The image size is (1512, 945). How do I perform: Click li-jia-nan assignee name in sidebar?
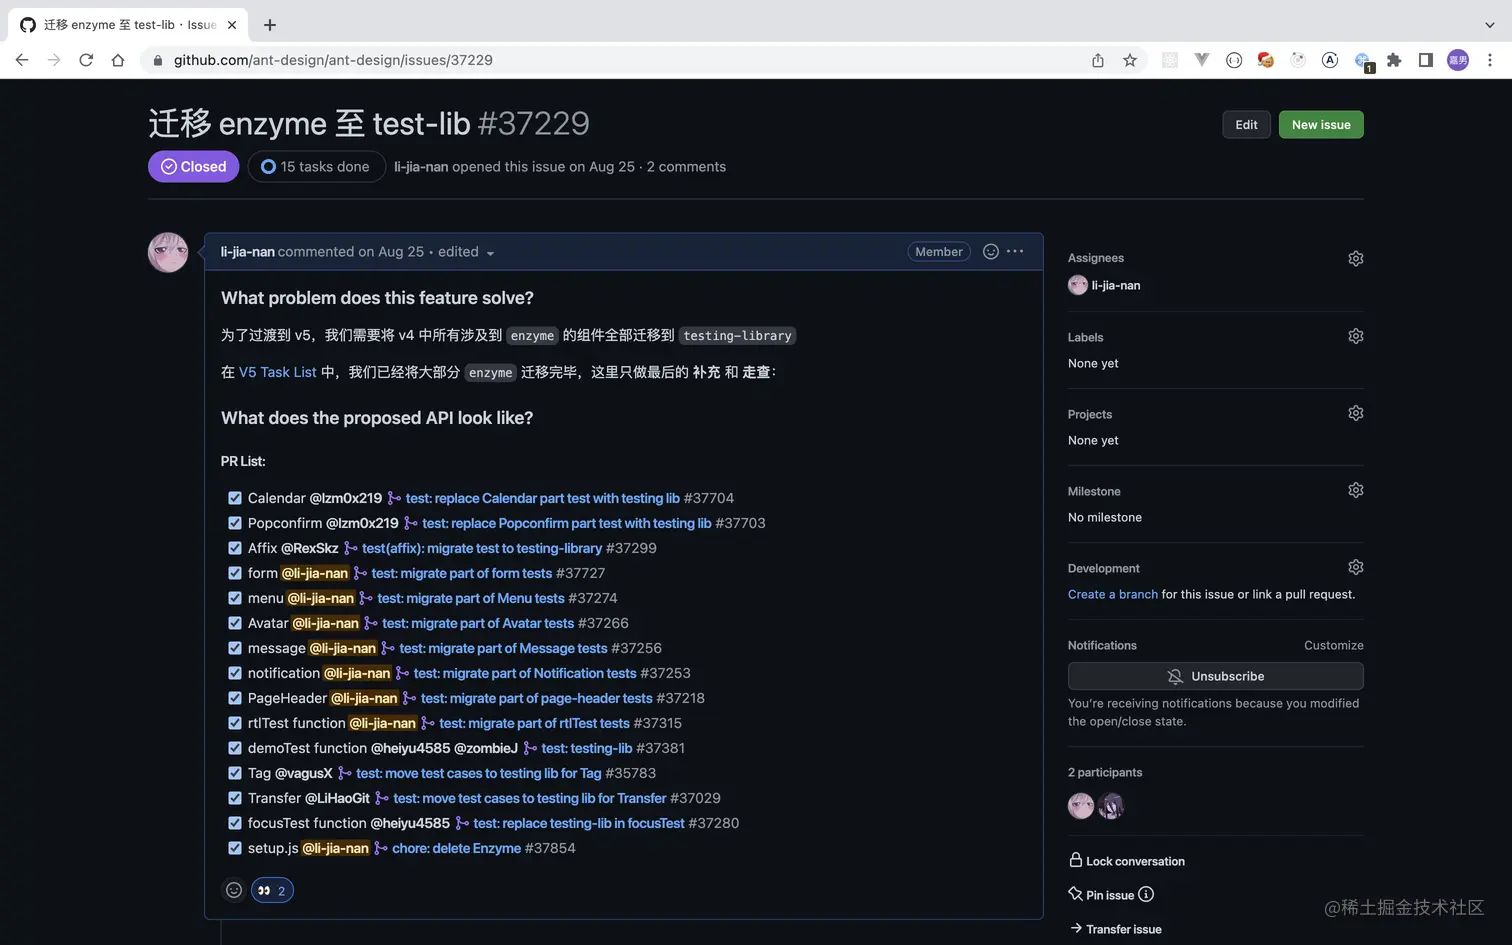tap(1116, 285)
